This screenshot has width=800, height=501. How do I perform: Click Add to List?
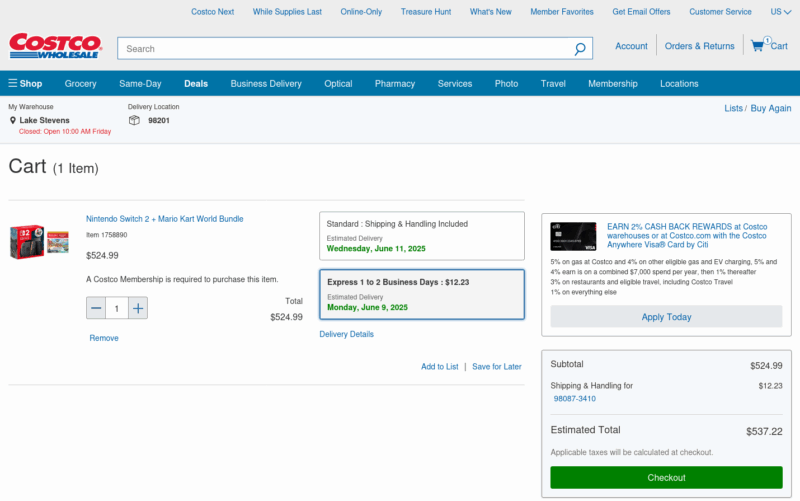[439, 367]
